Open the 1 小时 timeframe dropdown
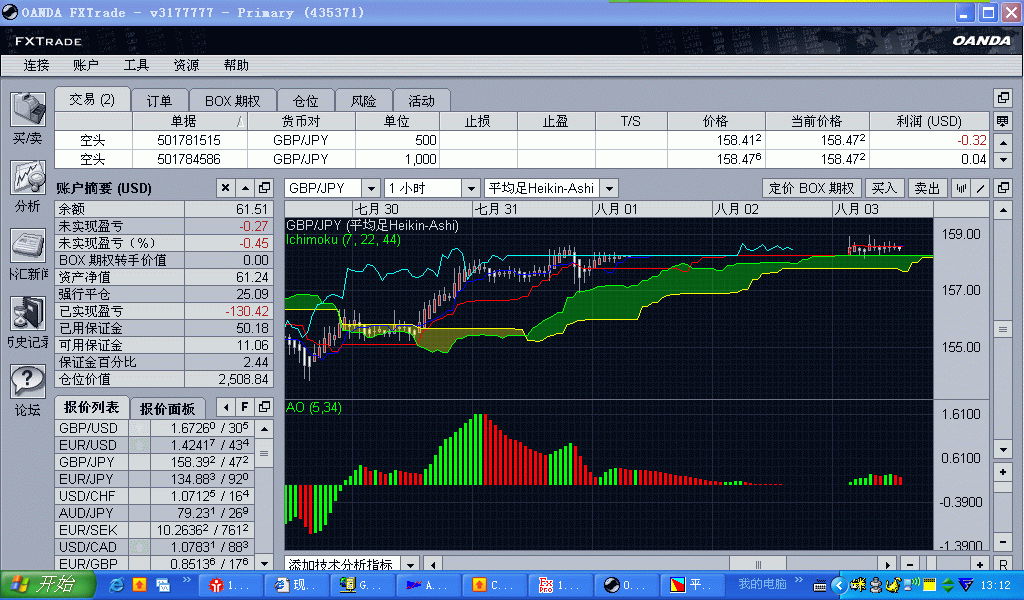This screenshot has width=1024, height=600. tap(471, 188)
